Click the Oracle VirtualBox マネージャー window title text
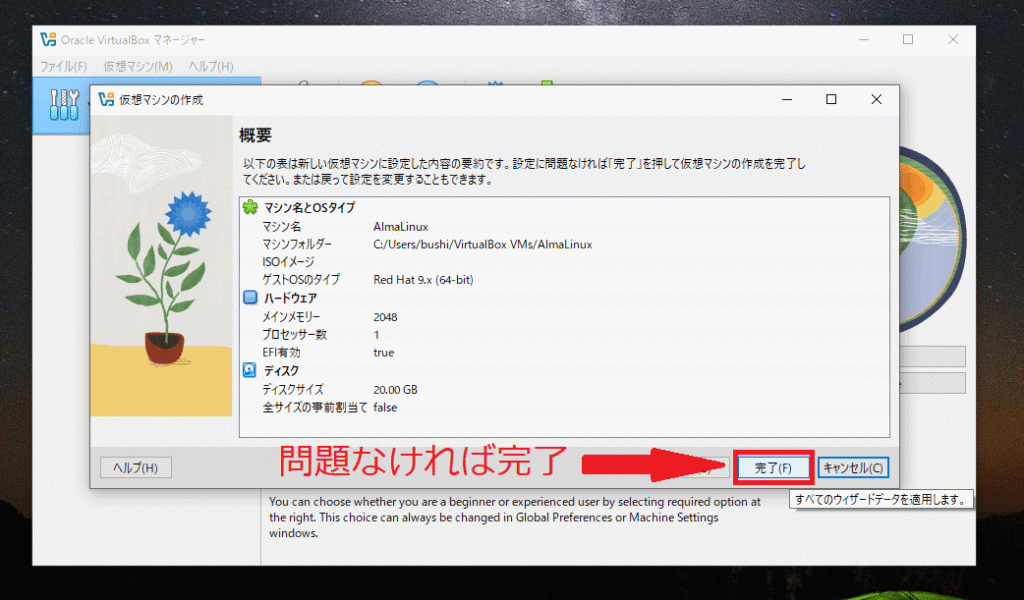1024x600 pixels. click(x=133, y=40)
